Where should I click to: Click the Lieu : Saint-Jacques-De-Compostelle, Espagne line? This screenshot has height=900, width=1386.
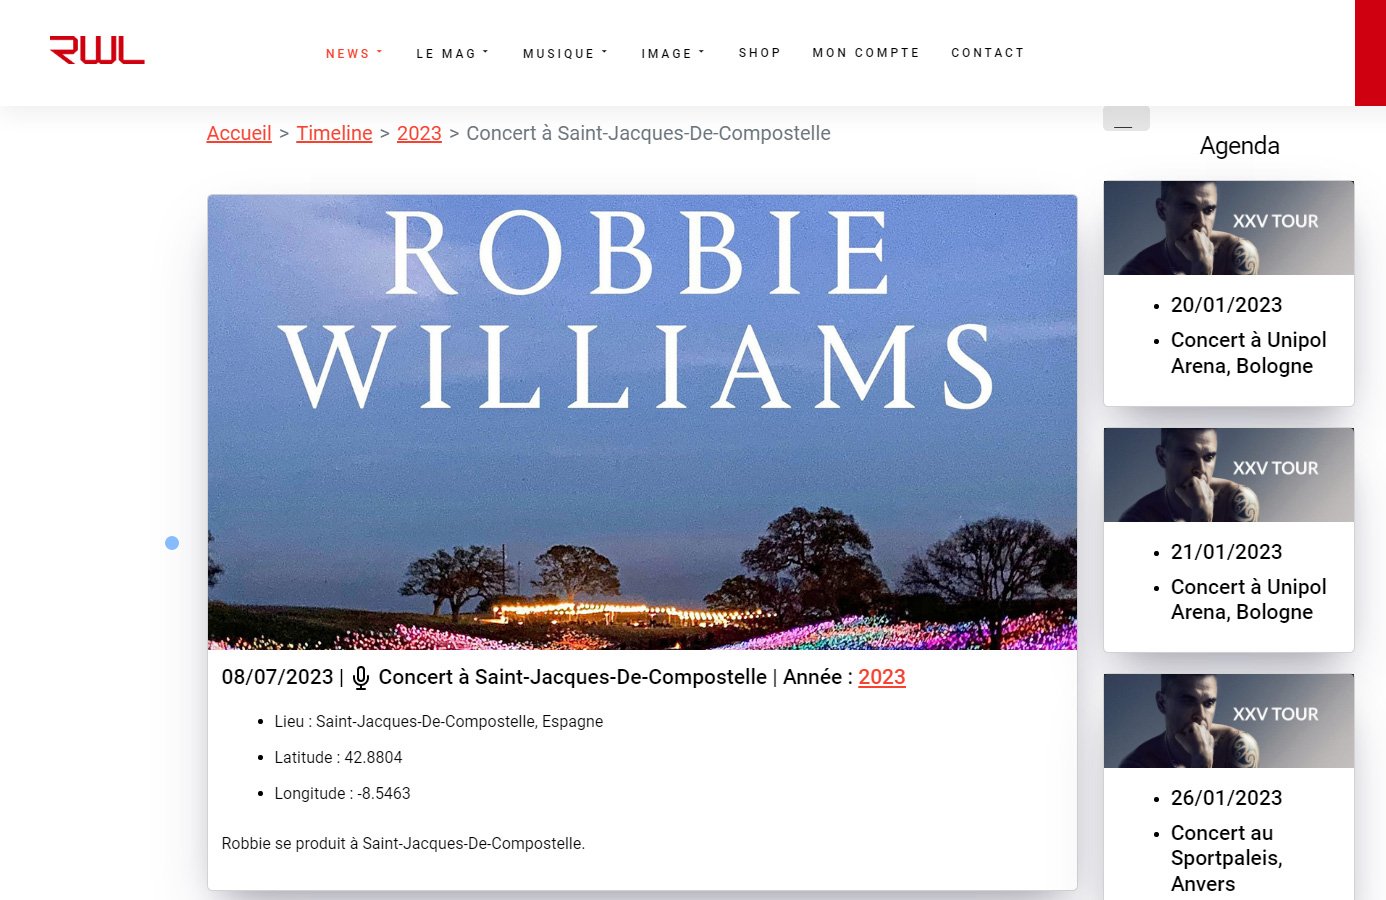coord(438,721)
